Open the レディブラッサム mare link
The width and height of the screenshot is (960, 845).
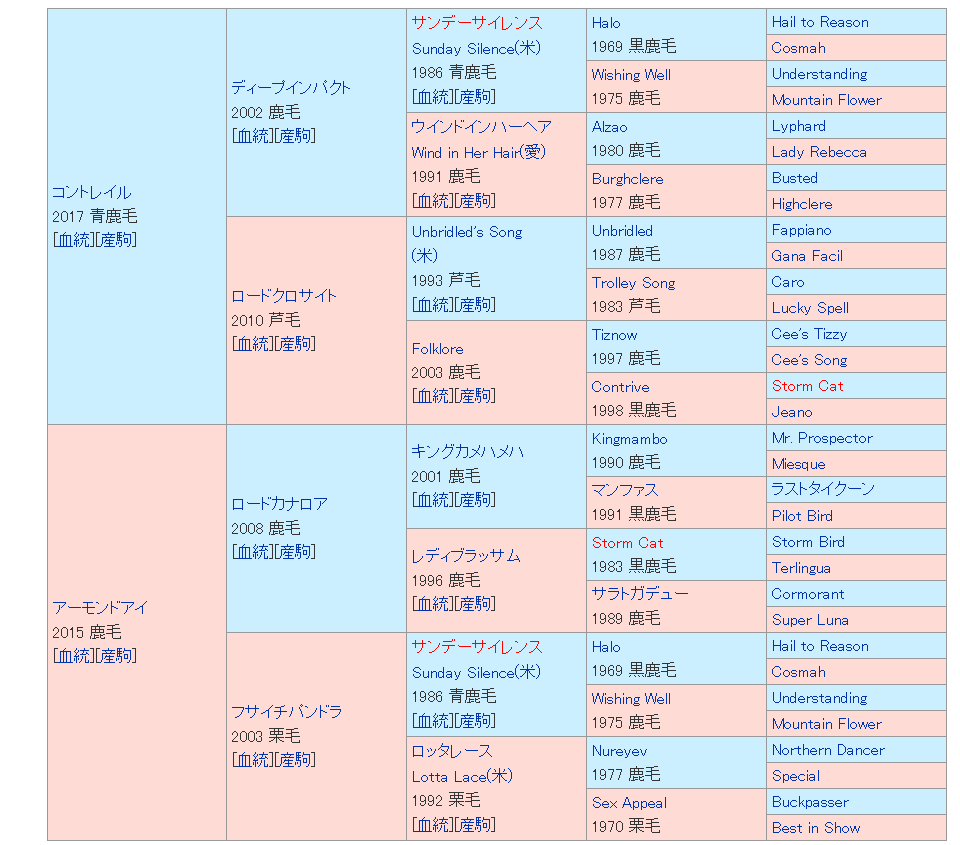pyautogui.click(x=466, y=556)
